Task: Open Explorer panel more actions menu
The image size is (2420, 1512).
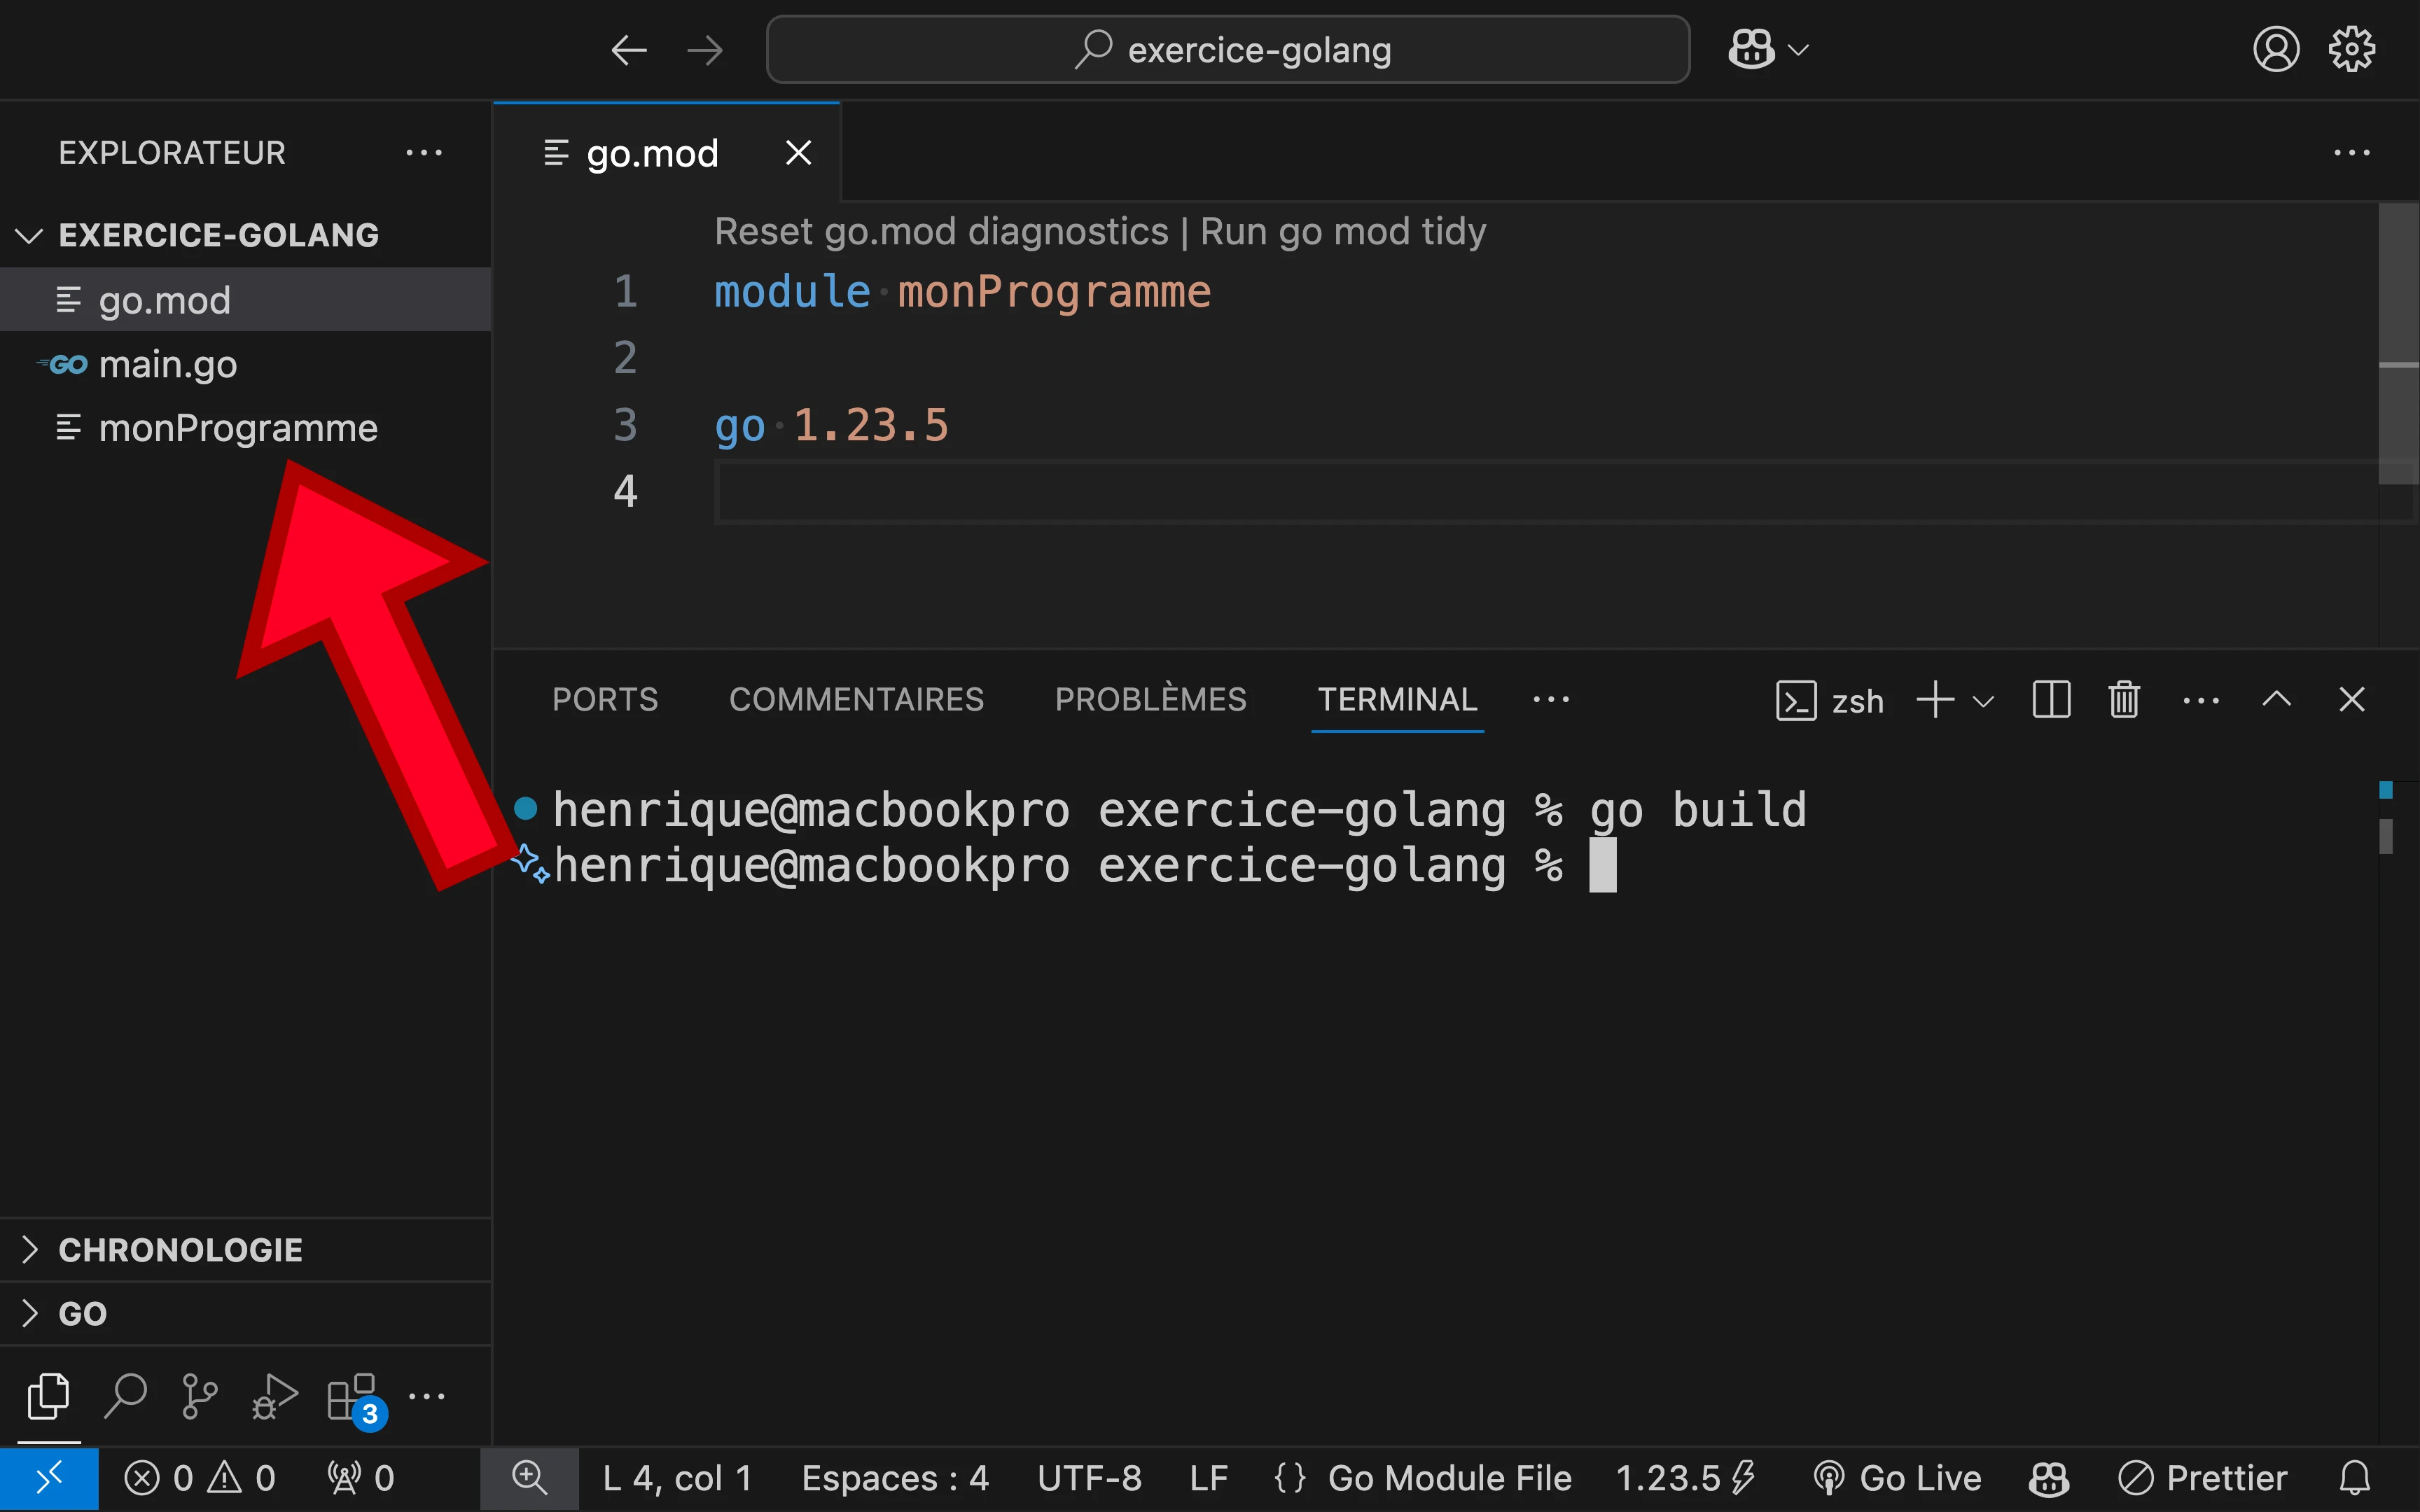Action: pos(424,153)
